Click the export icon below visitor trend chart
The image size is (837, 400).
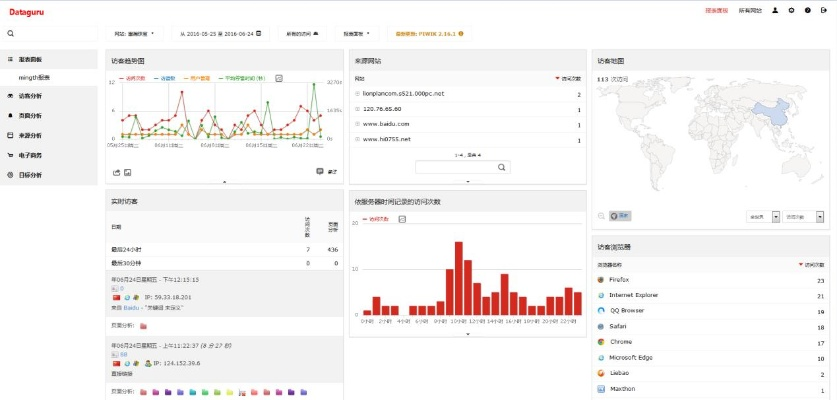pyautogui.click(x=116, y=172)
